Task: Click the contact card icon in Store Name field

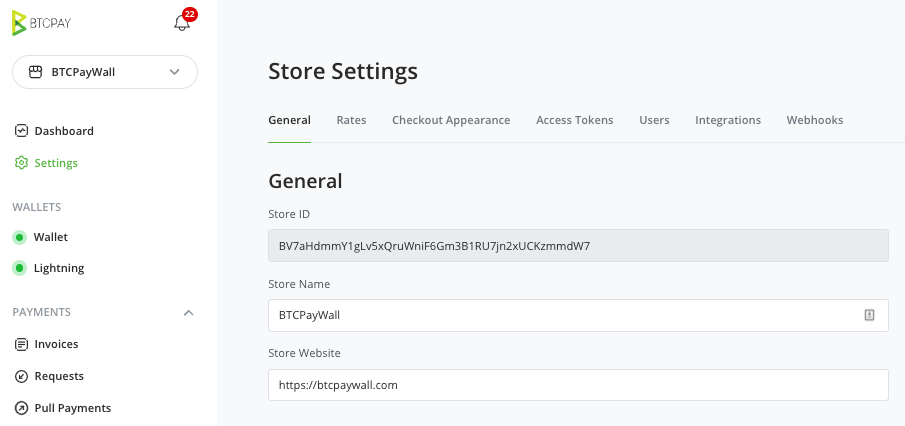Action: [869, 315]
